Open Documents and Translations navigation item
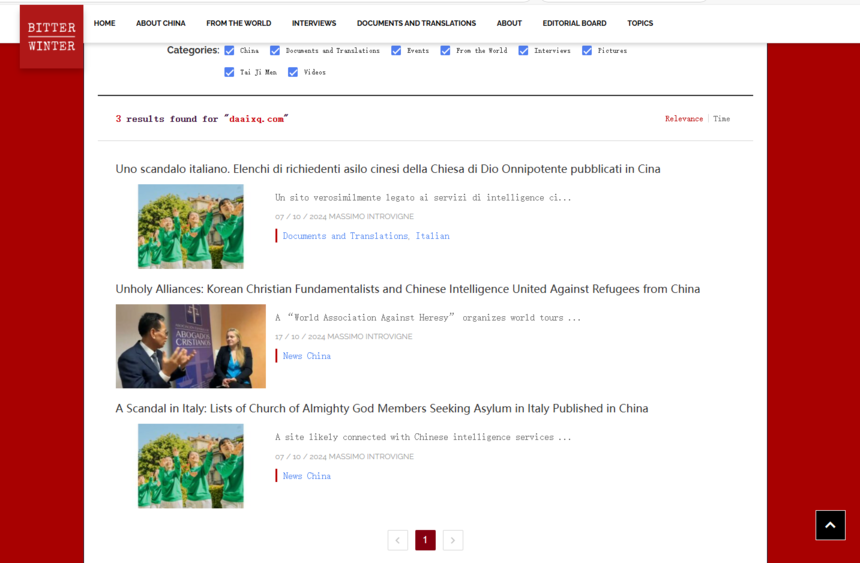 (x=416, y=23)
